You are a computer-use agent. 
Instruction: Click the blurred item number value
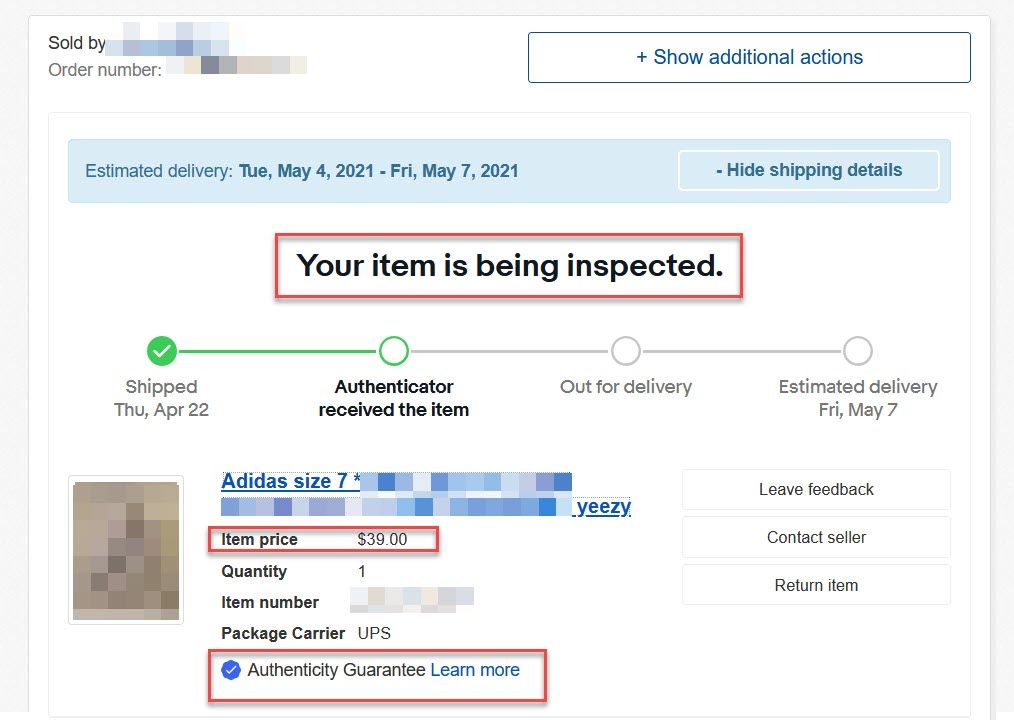[412, 600]
